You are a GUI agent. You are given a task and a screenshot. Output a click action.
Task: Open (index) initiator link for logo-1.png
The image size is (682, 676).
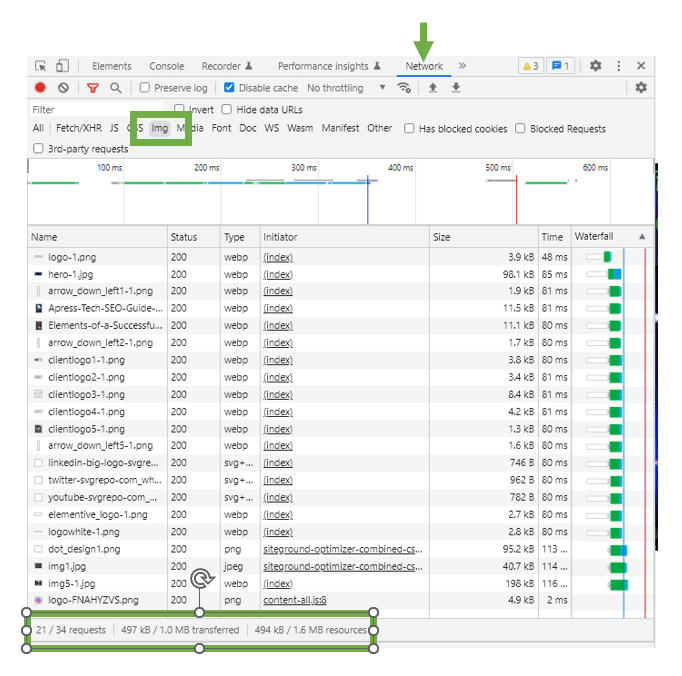point(278,257)
